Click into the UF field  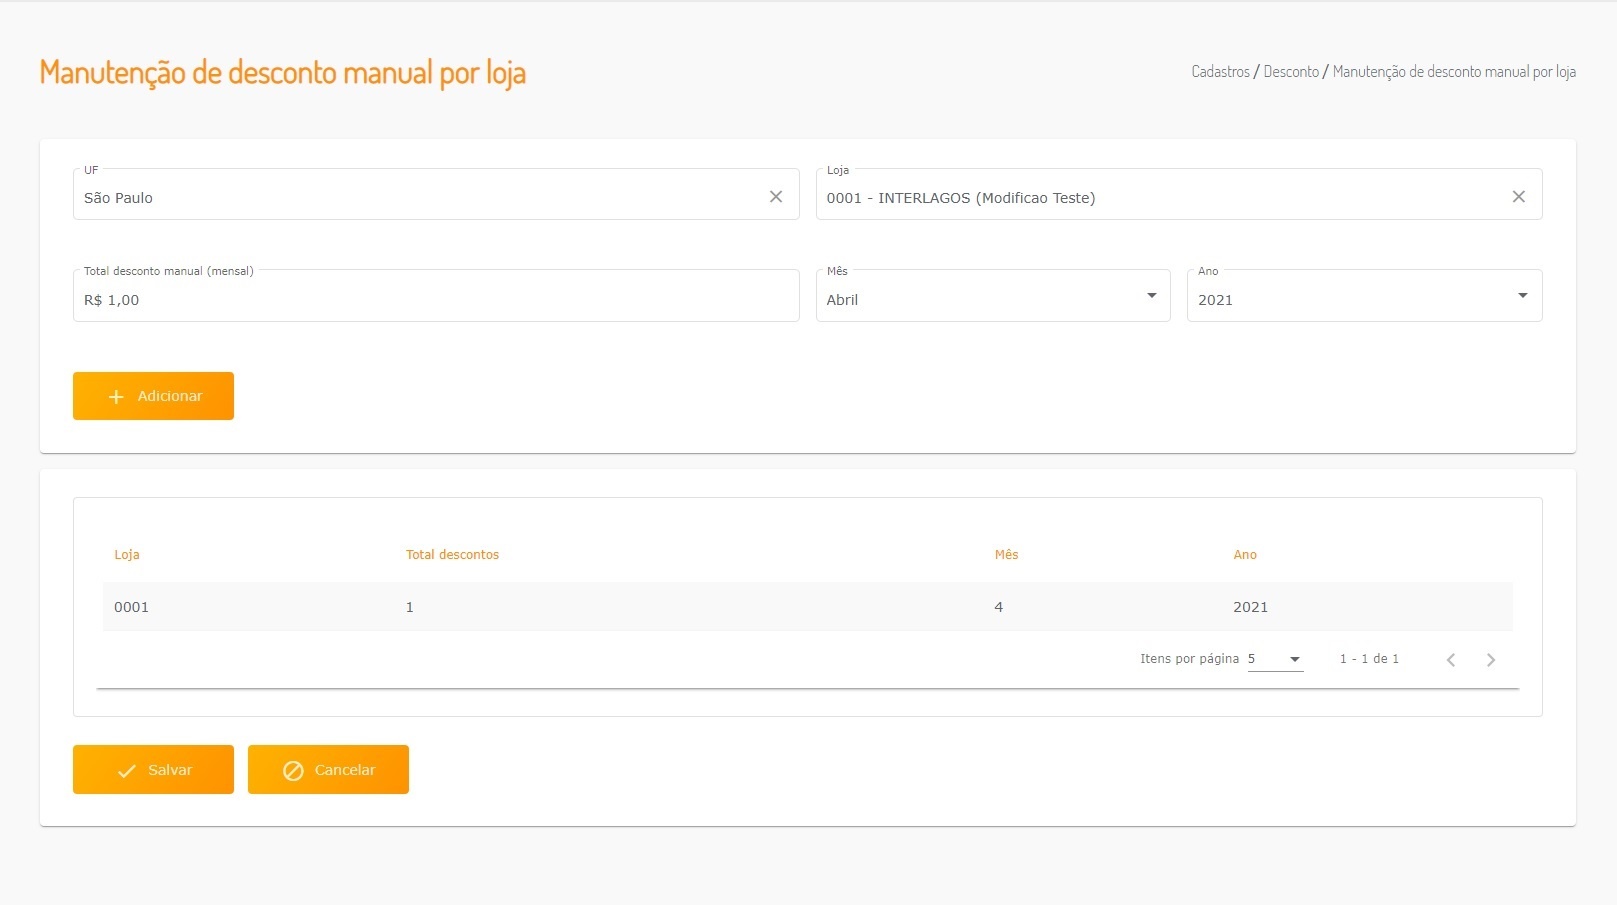coord(420,197)
